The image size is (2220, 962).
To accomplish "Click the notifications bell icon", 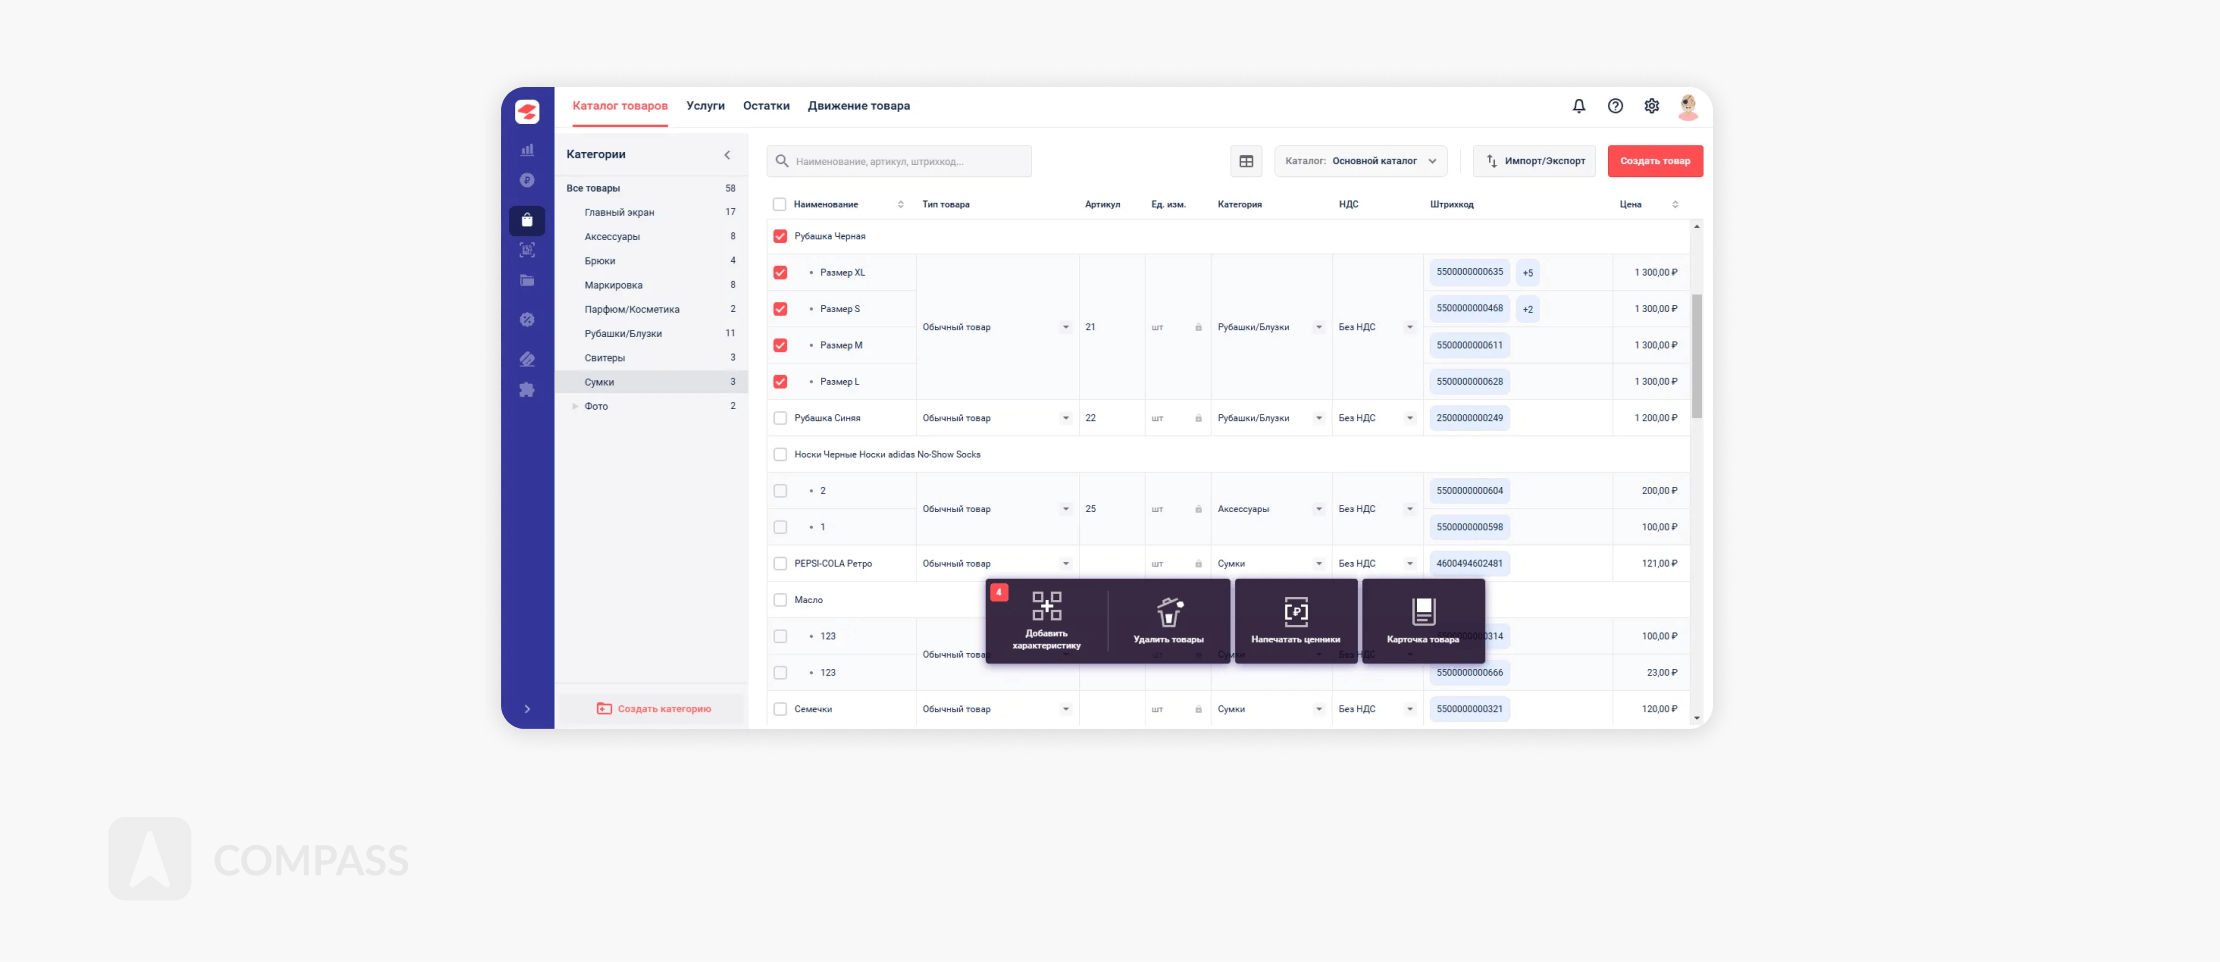I will point(1578,106).
